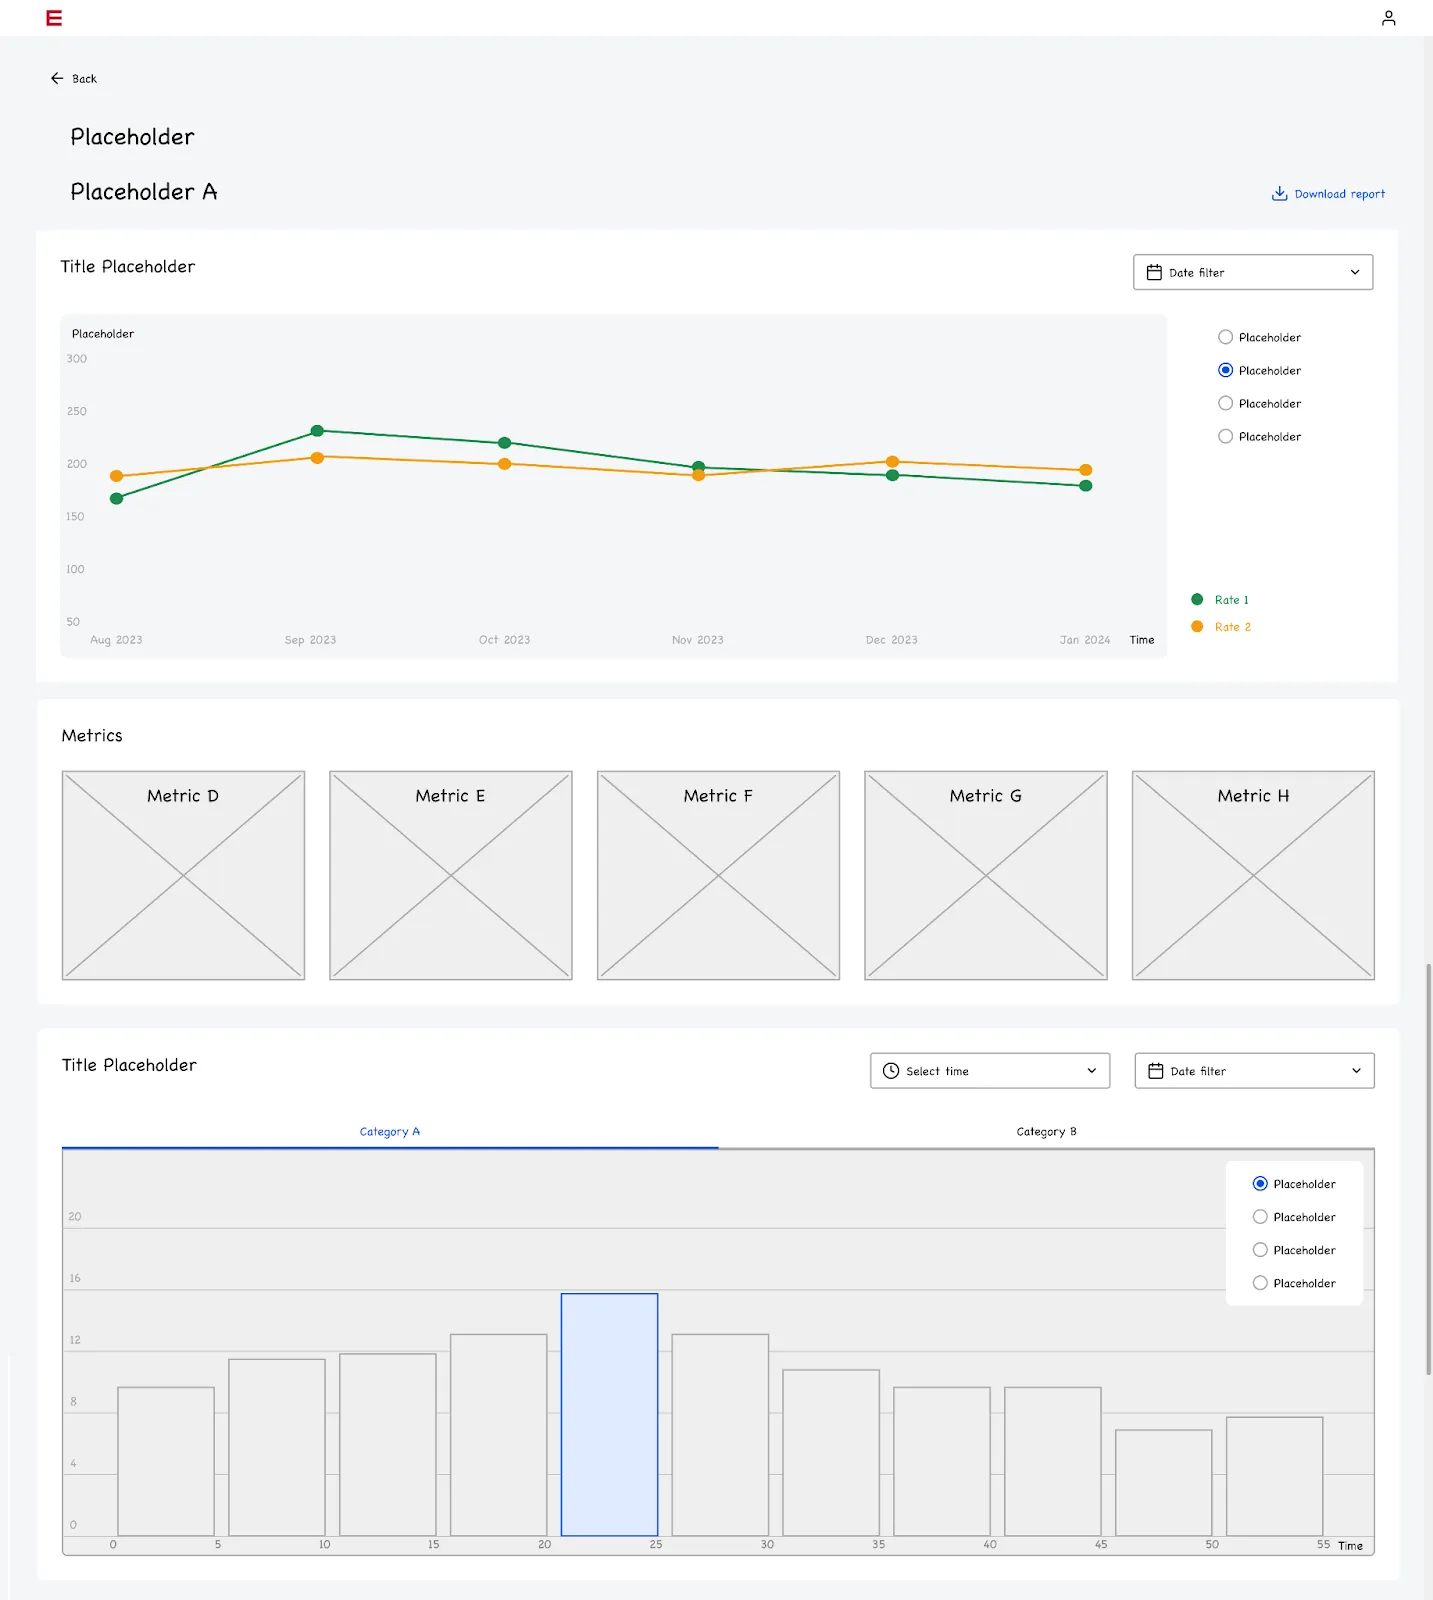Click calendar icon in top Date filter
The height and width of the screenshot is (1600, 1433).
[x=1154, y=272]
